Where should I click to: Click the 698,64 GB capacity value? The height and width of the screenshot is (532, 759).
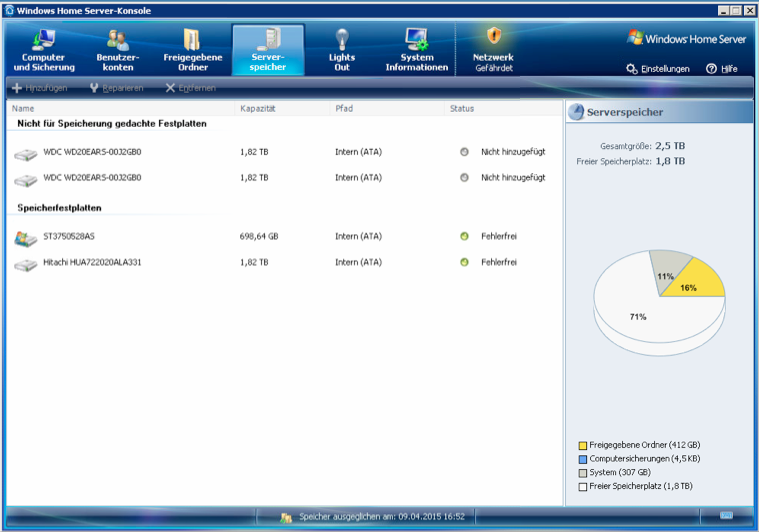coord(259,236)
